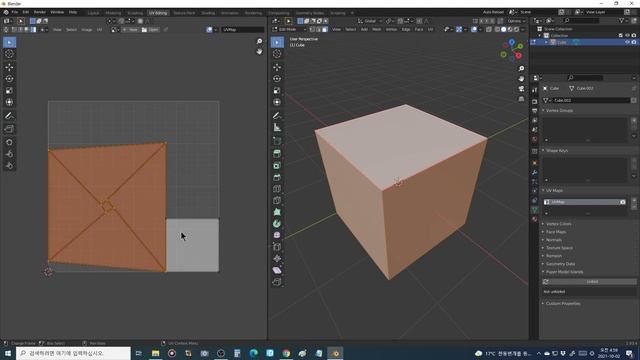This screenshot has height=360, width=640.
Task: Toggle UV sync selection button
Action: click(6, 29)
